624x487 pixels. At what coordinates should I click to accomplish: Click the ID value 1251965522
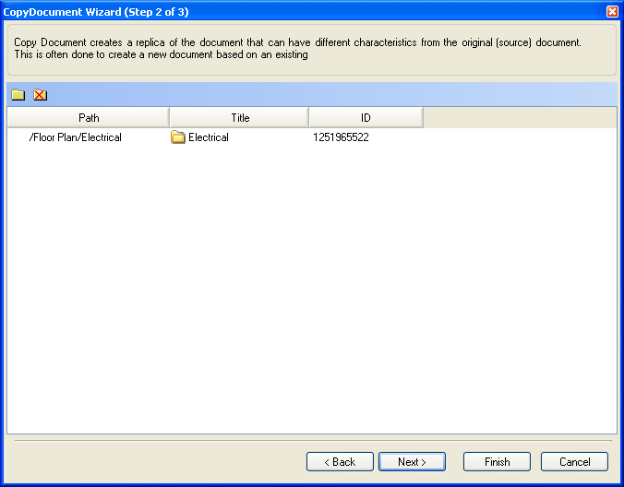(341, 138)
